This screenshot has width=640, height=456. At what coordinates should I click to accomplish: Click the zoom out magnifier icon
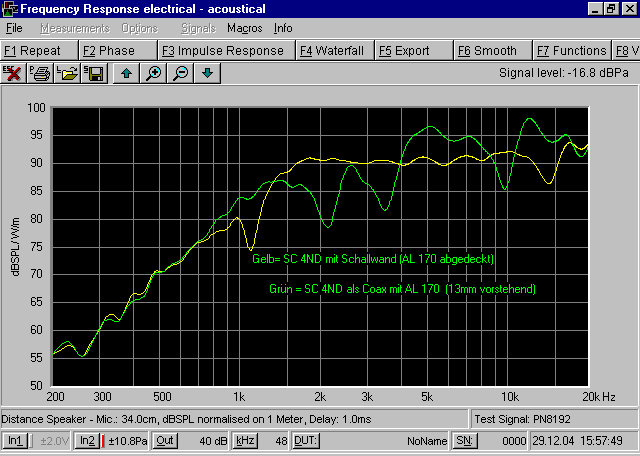click(181, 73)
